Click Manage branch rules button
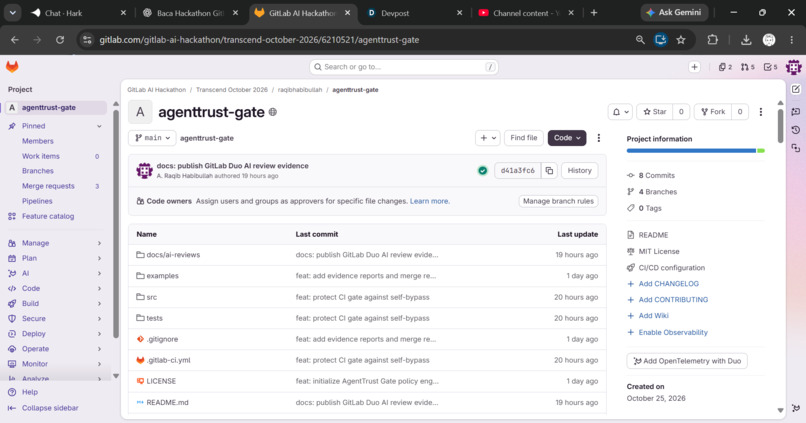Viewport: 806px width, 423px height. click(558, 201)
